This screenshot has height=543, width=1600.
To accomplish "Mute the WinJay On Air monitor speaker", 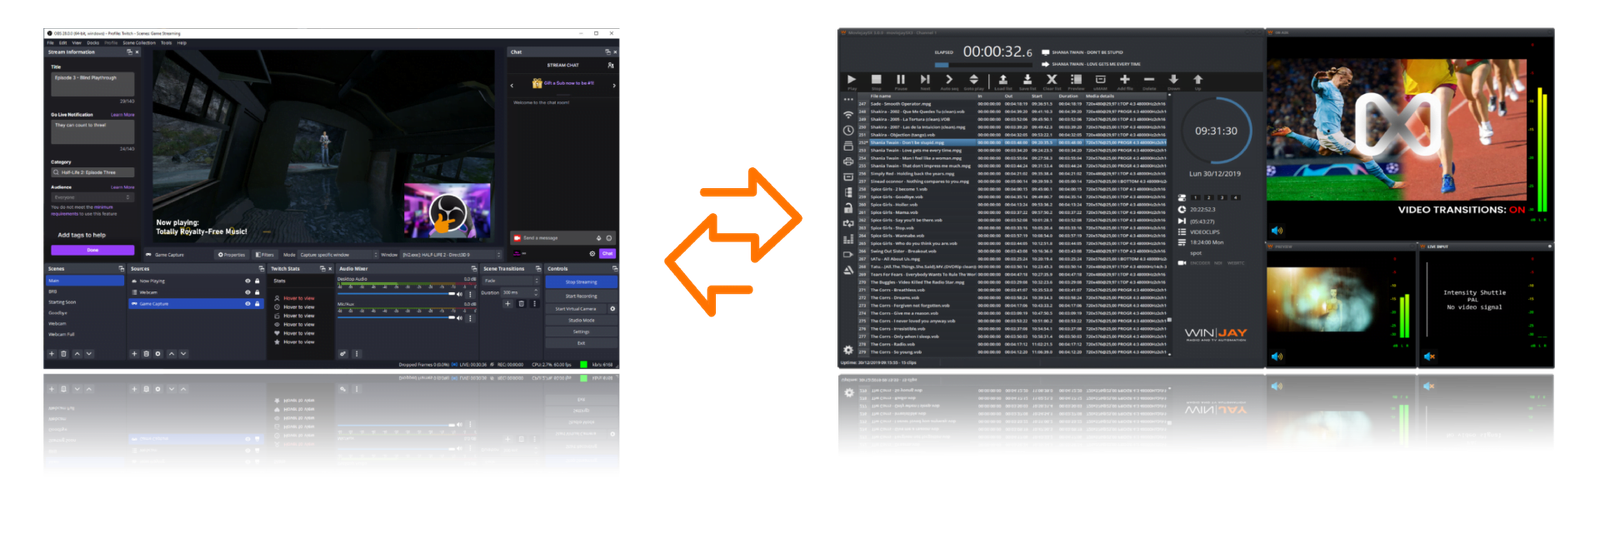I will (x=1277, y=231).
